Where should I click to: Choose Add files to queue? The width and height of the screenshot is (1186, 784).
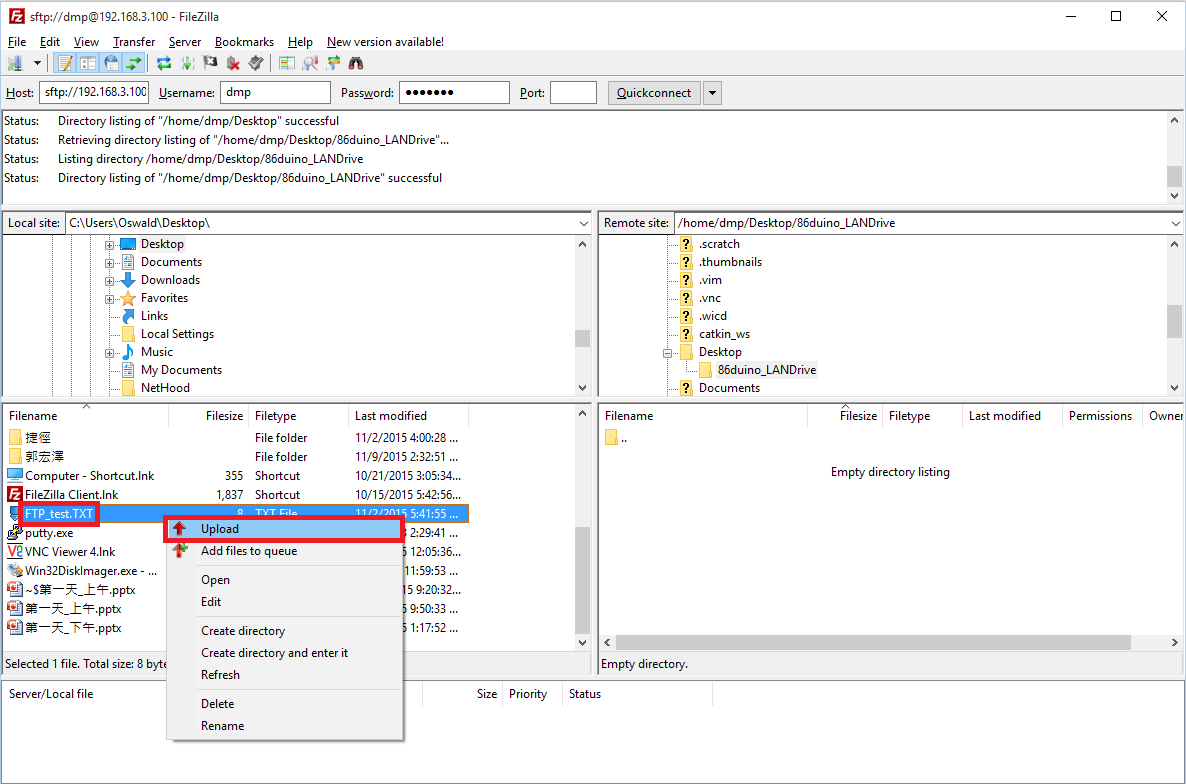(x=284, y=551)
